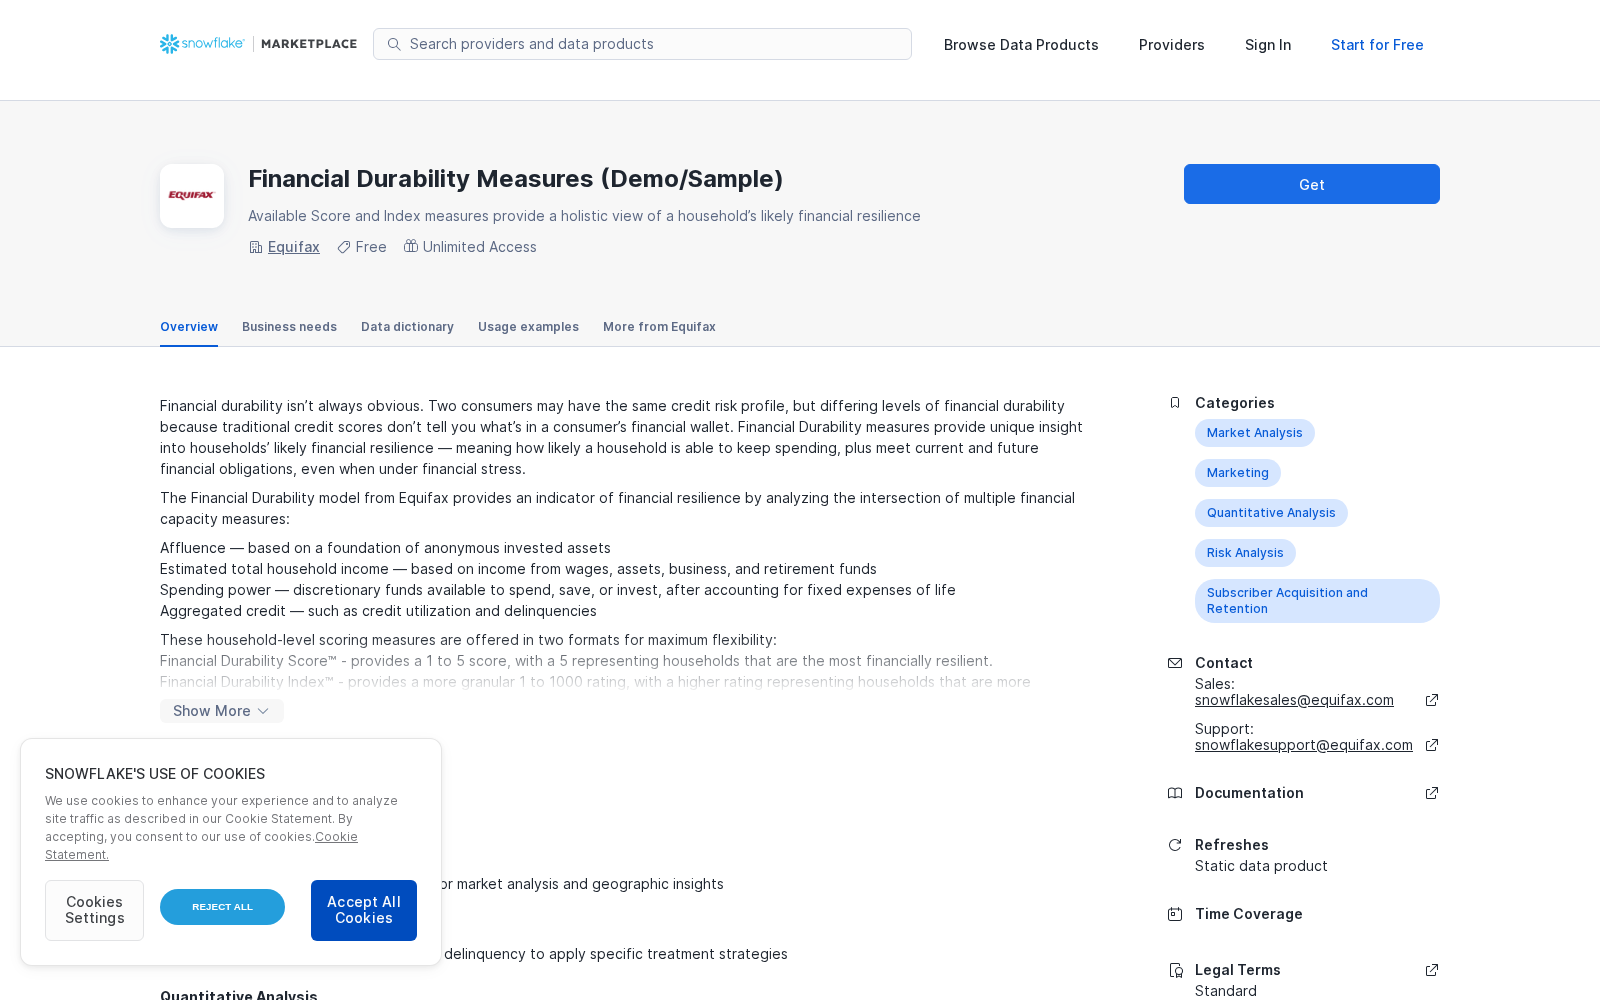Click snowflakesales@equifax.com email link
1600x1000 pixels.
1294,700
